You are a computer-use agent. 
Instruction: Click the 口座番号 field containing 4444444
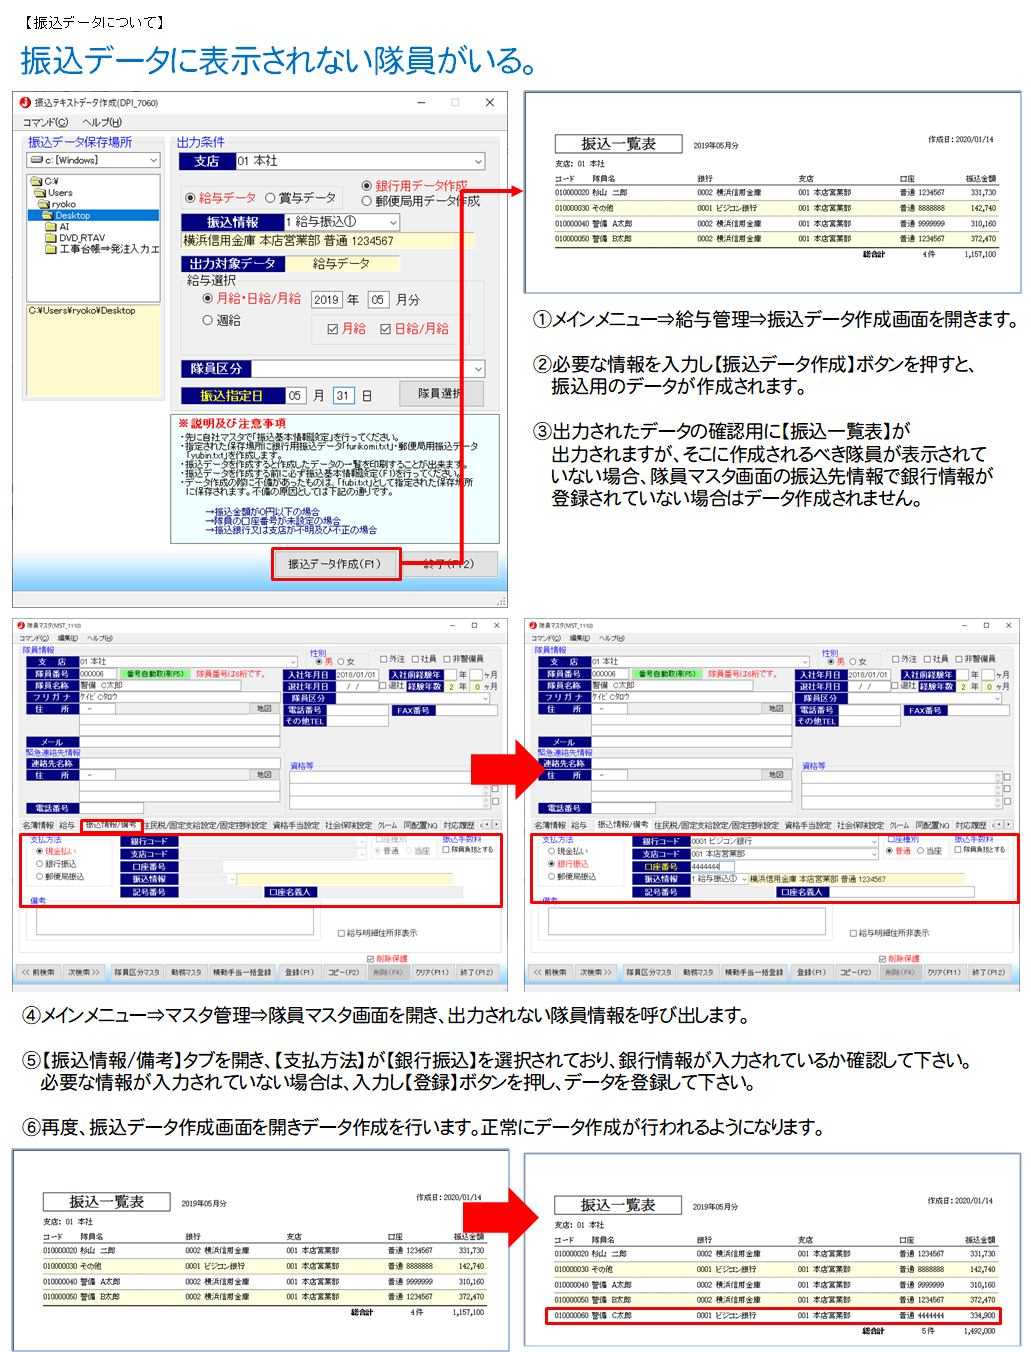coord(712,866)
